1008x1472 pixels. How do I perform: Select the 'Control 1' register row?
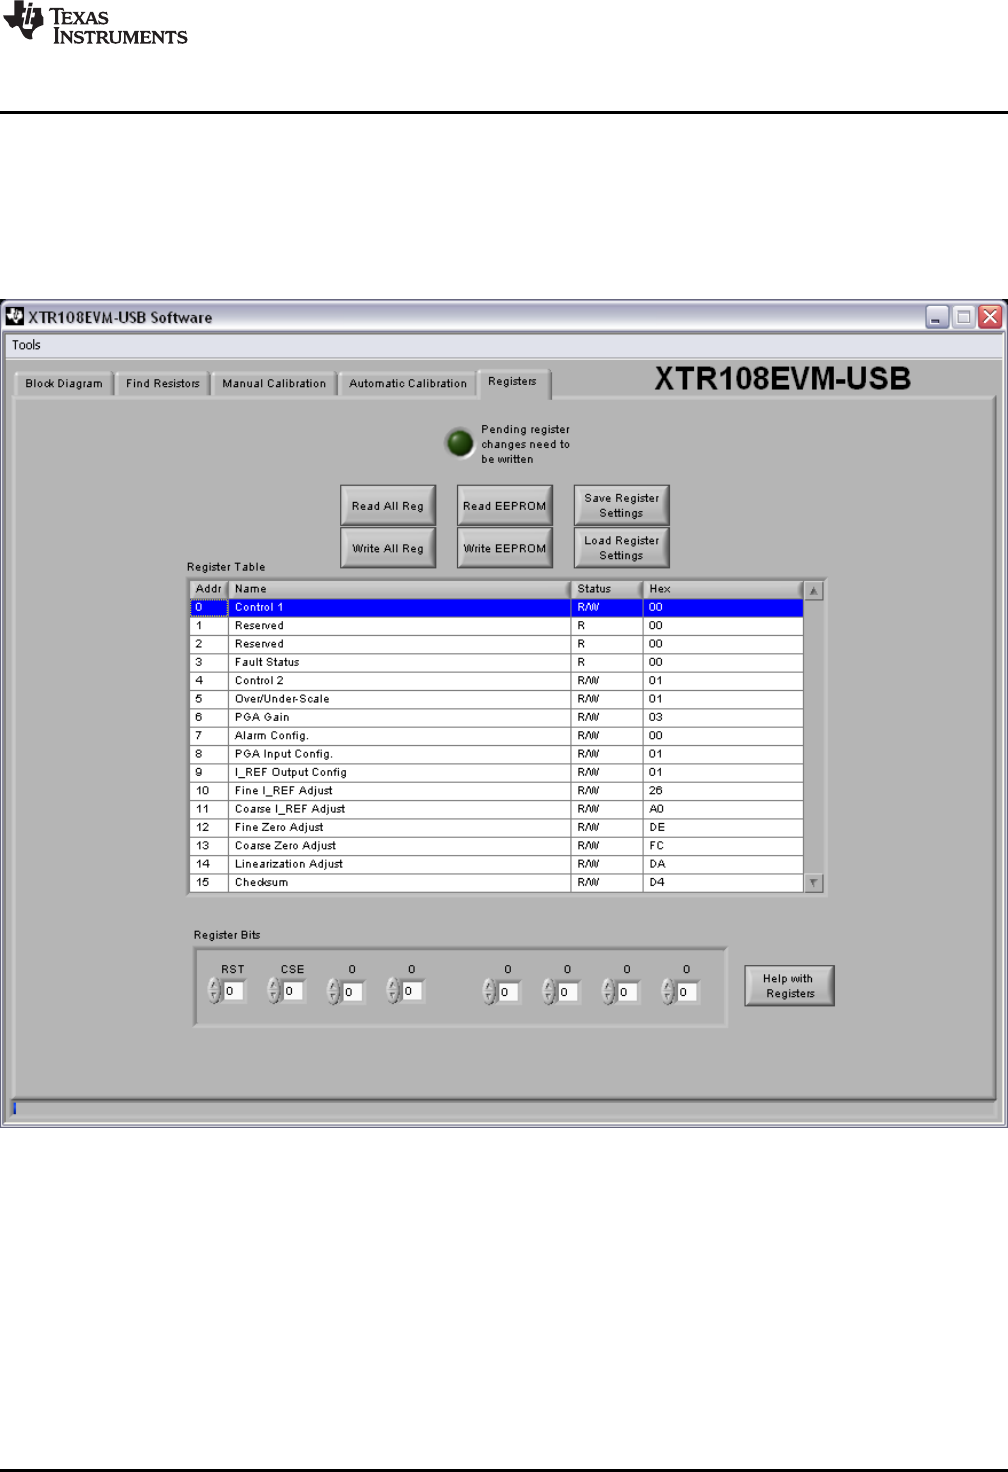tap(497, 608)
